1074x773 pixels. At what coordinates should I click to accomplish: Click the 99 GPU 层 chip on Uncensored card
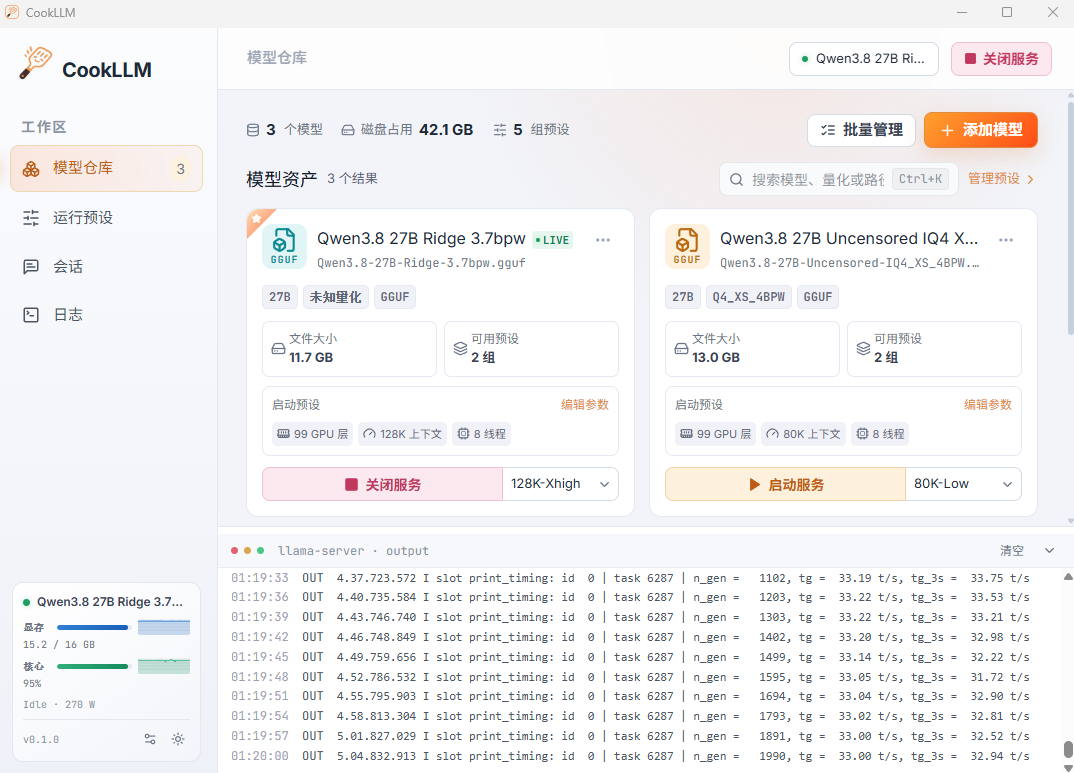(715, 434)
